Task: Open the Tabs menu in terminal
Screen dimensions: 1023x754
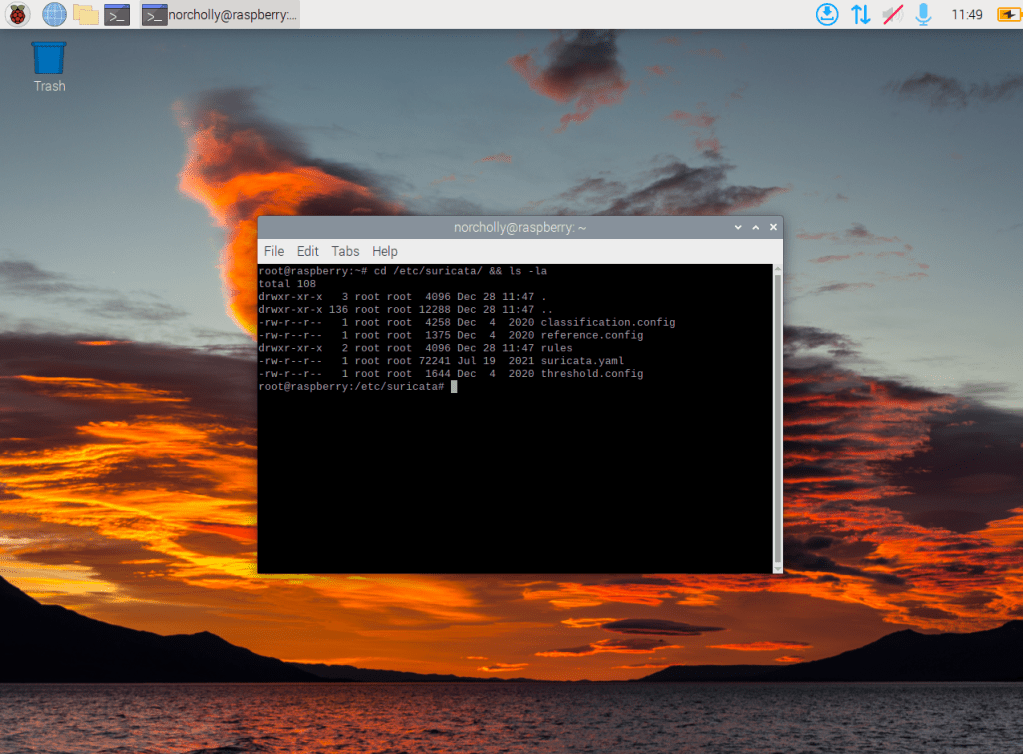Action: (345, 251)
